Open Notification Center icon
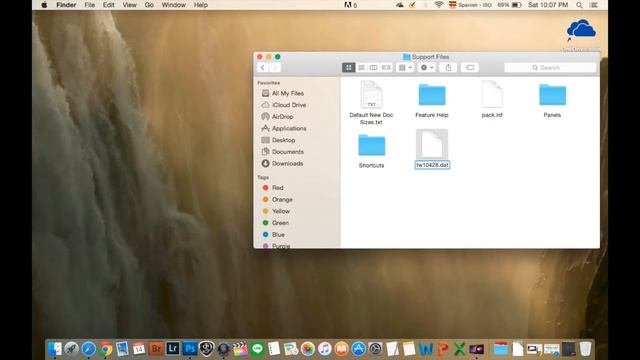This screenshot has height=360, width=640. [x=594, y=5]
